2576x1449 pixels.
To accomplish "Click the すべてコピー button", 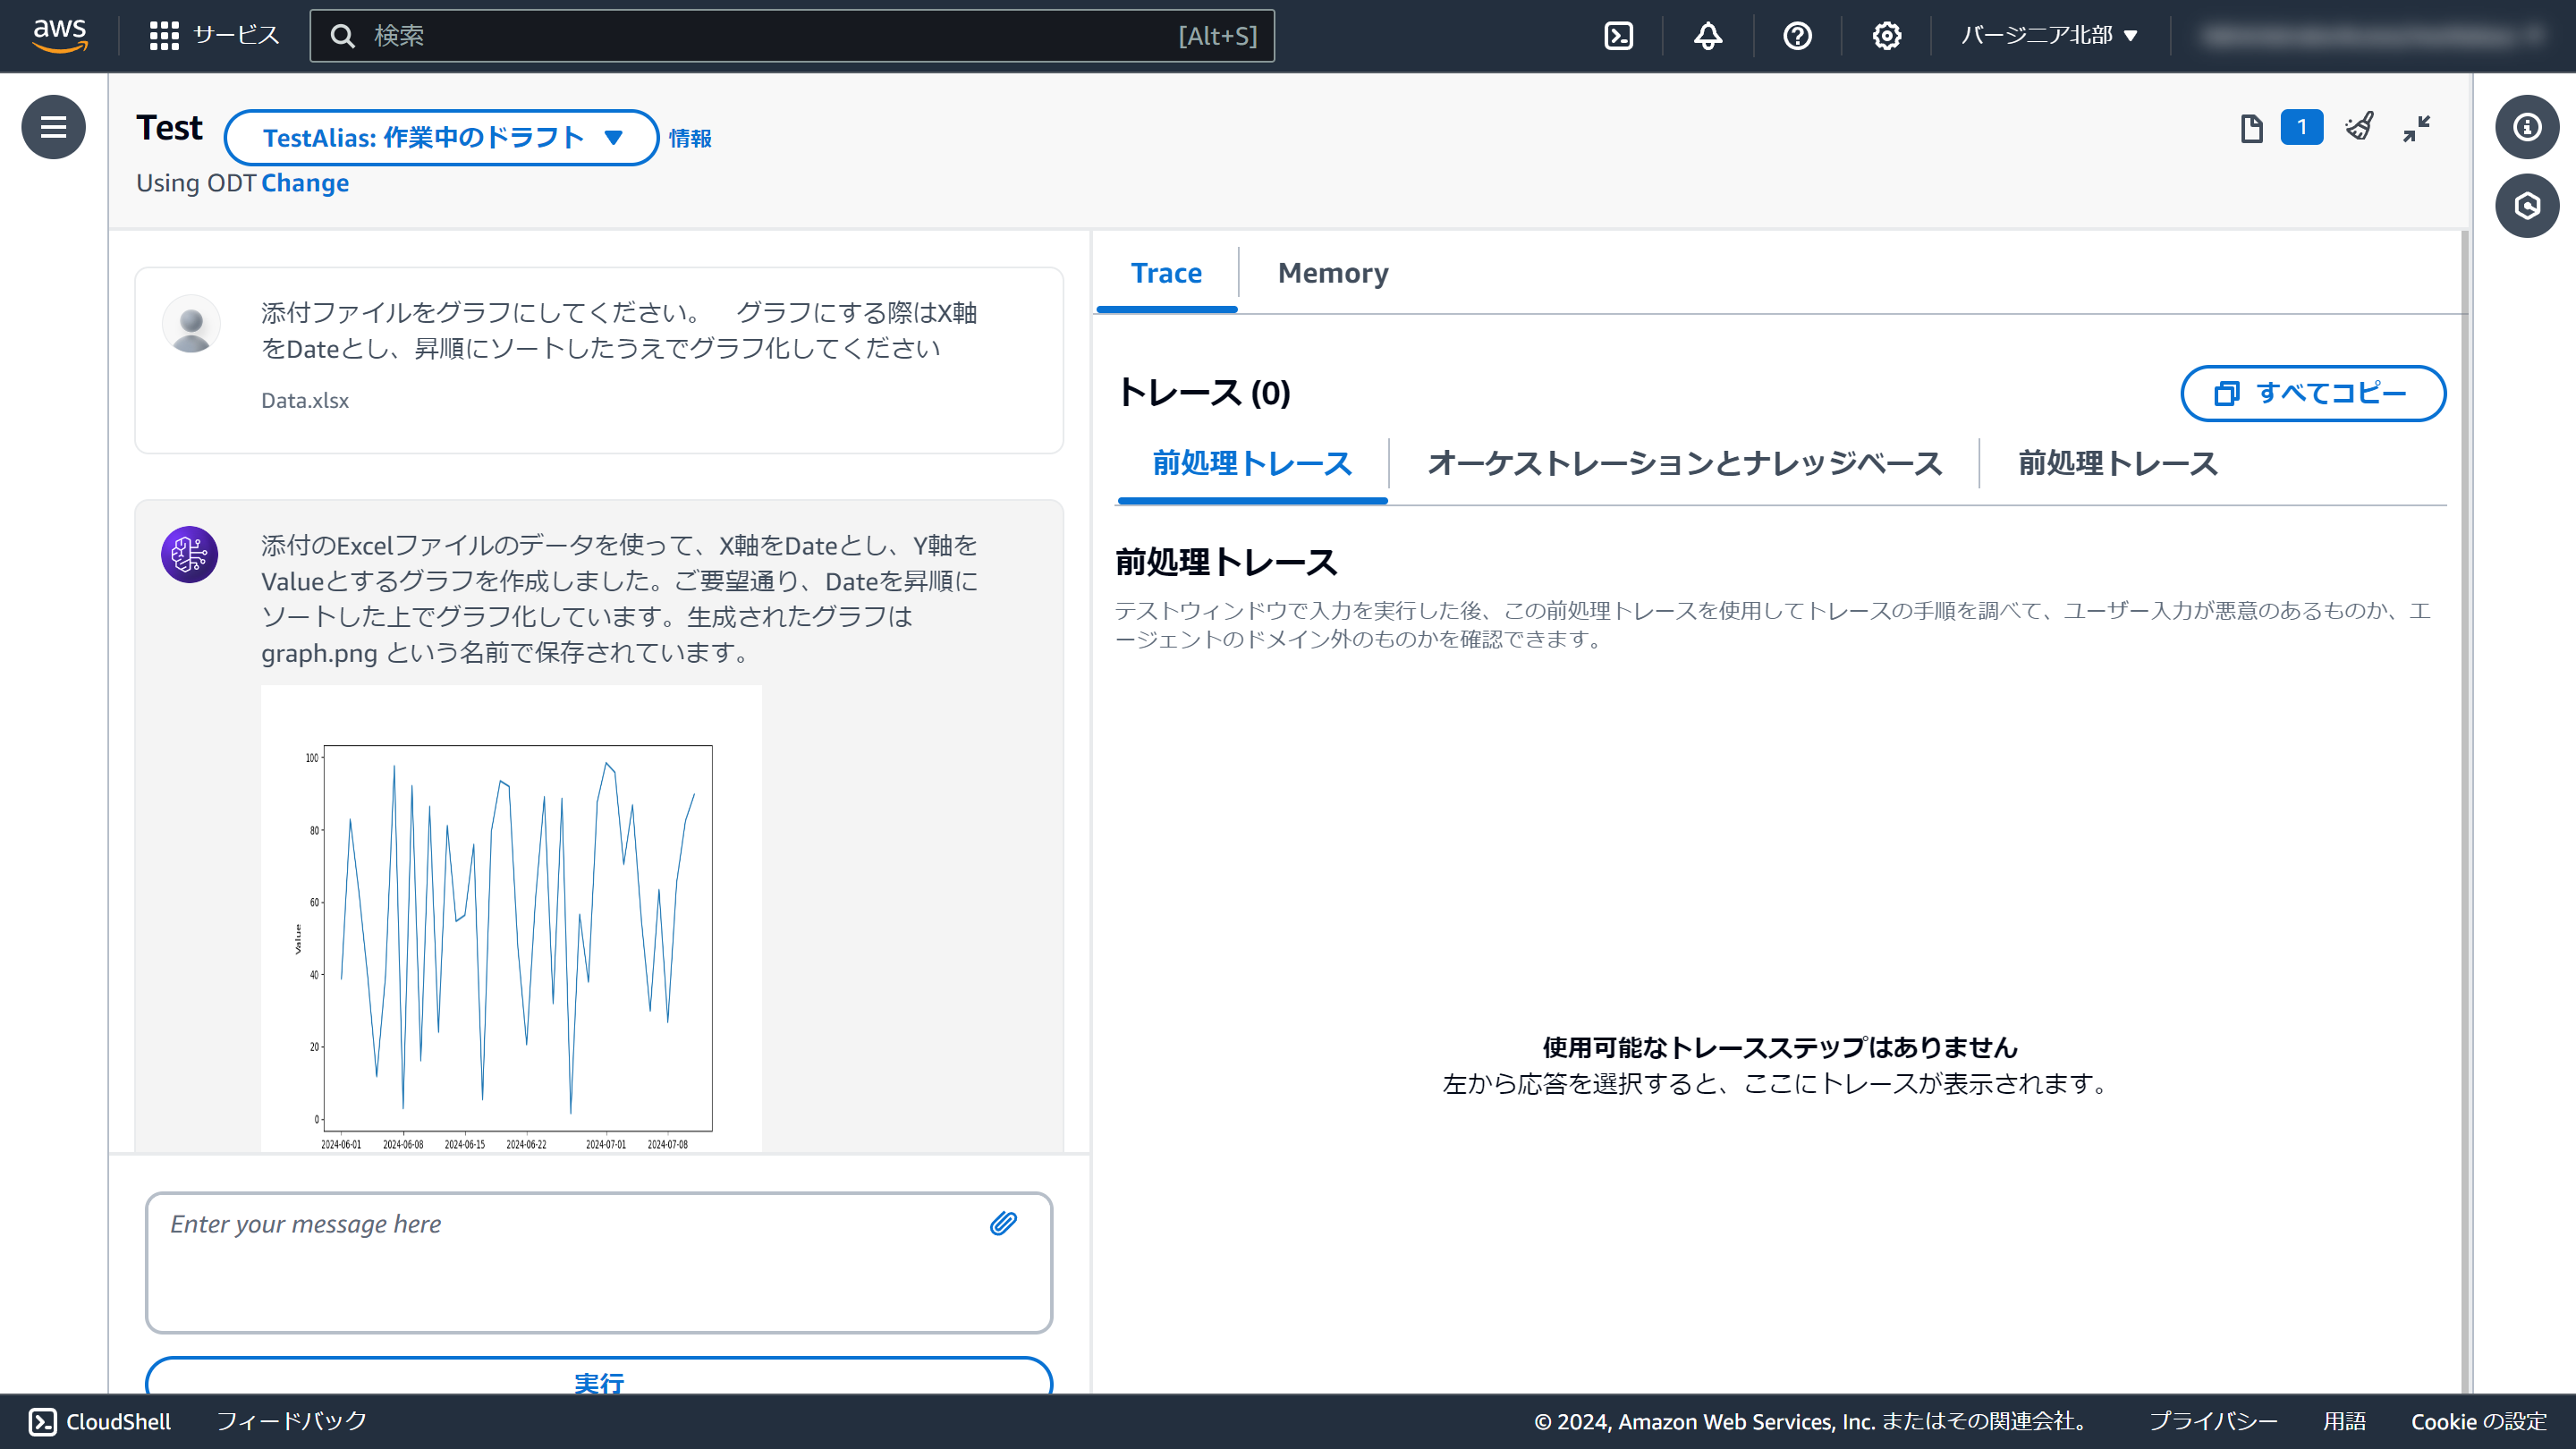I will tap(2312, 393).
